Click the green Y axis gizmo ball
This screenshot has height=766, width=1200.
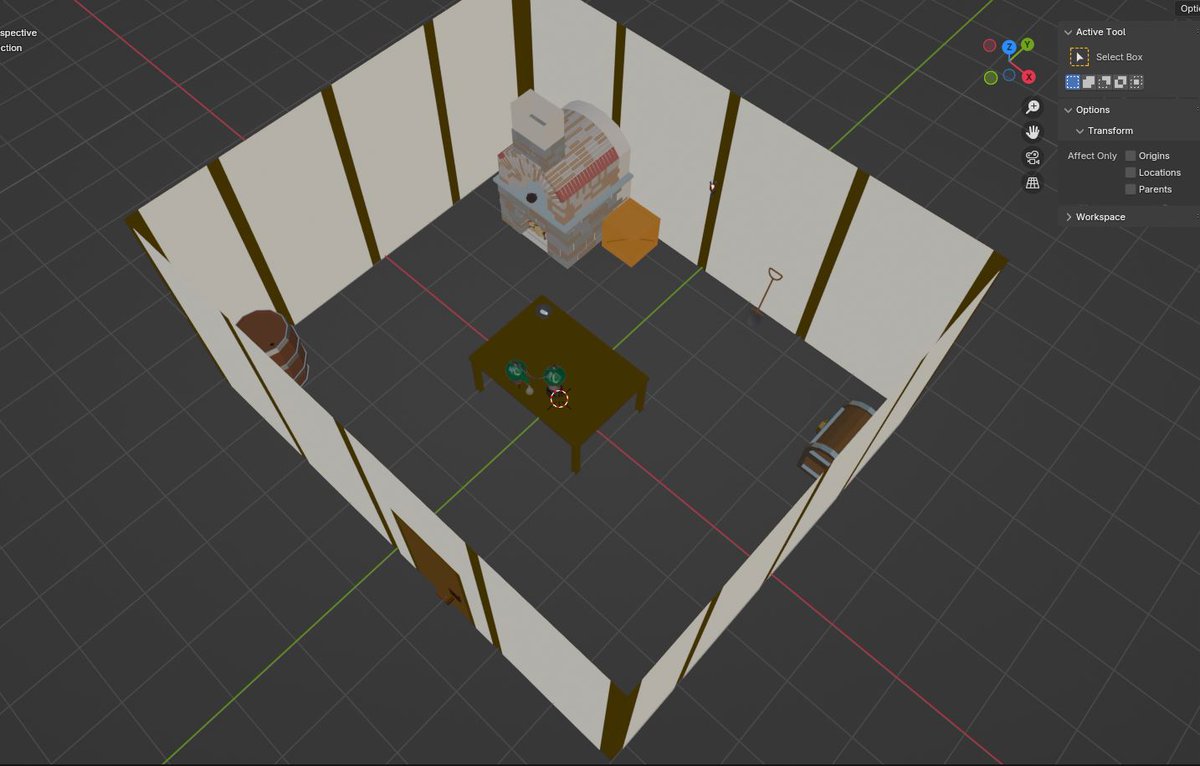(1028, 45)
